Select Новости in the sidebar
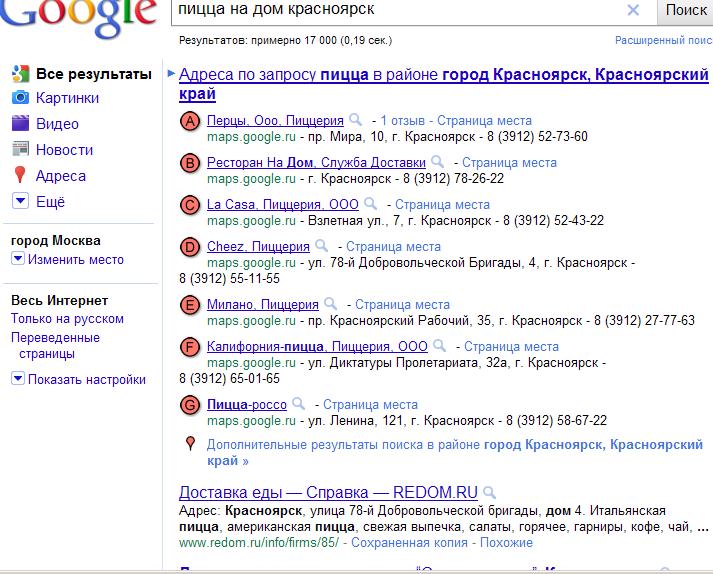Image resolution: width=713 pixels, height=574 pixels. point(65,150)
